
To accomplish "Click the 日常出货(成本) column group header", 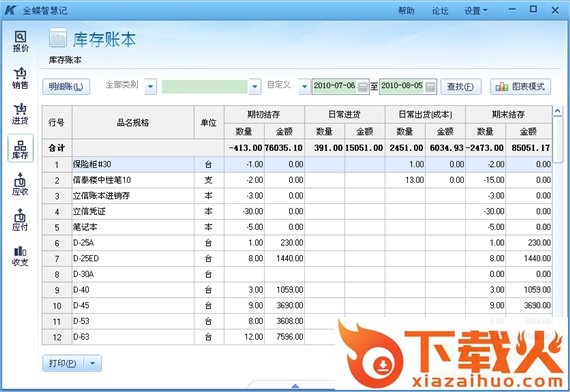I will [x=425, y=115].
